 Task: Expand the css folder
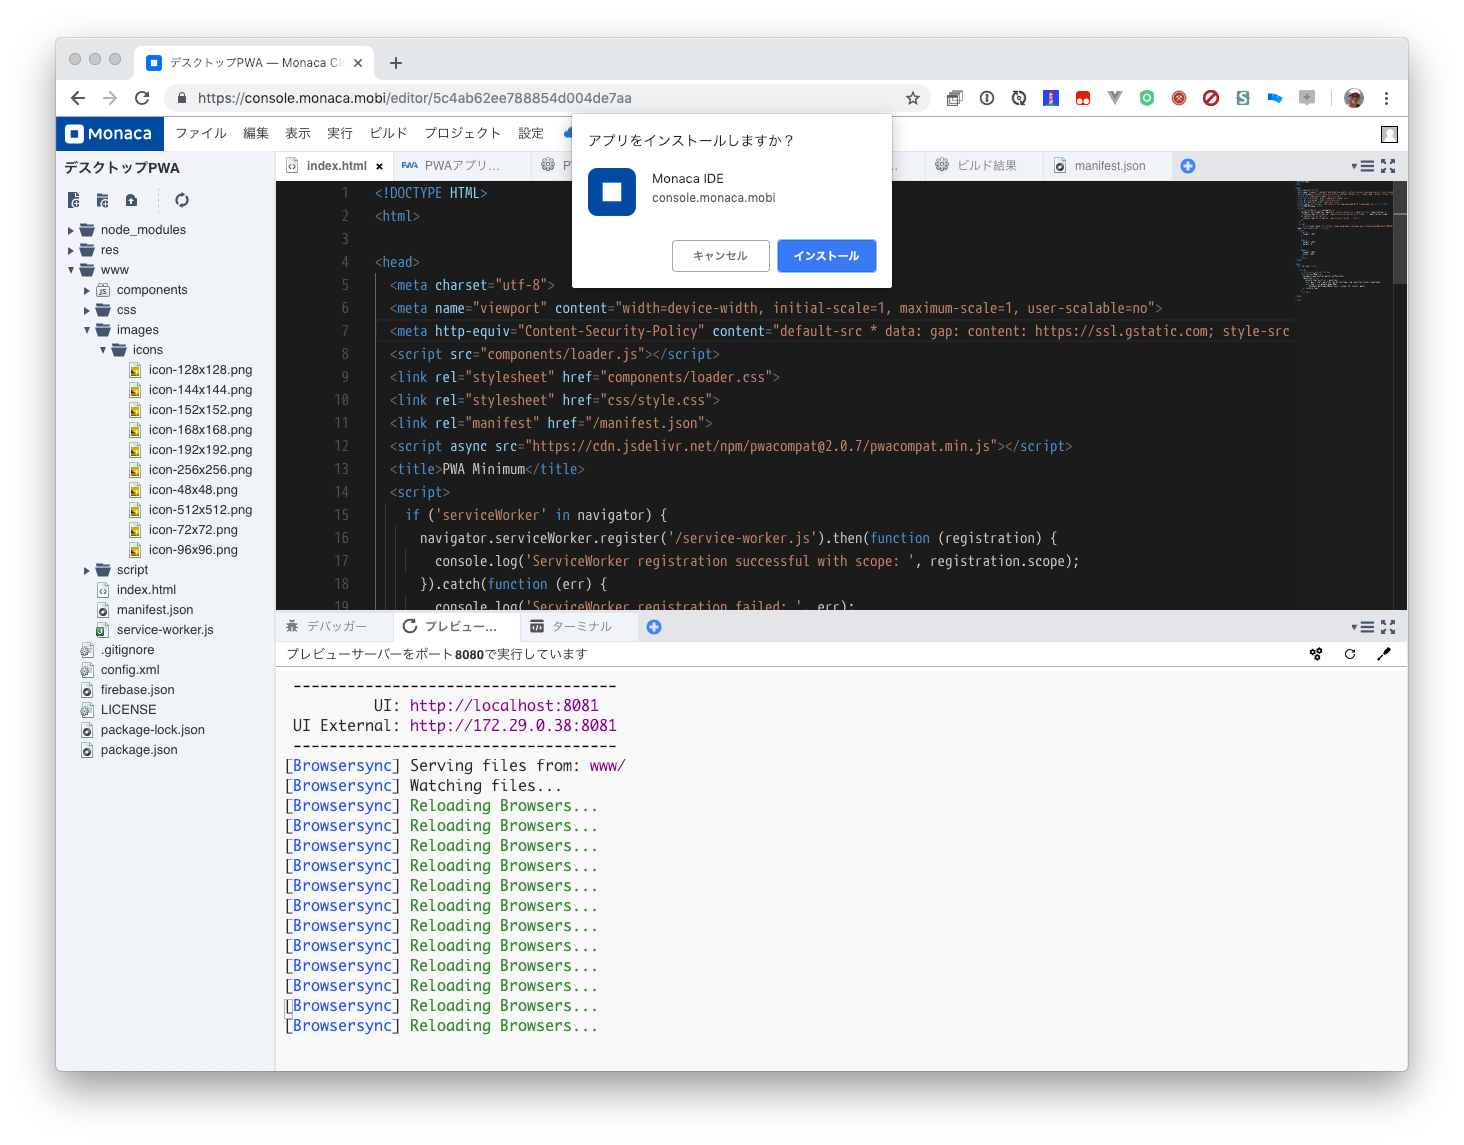[87, 310]
